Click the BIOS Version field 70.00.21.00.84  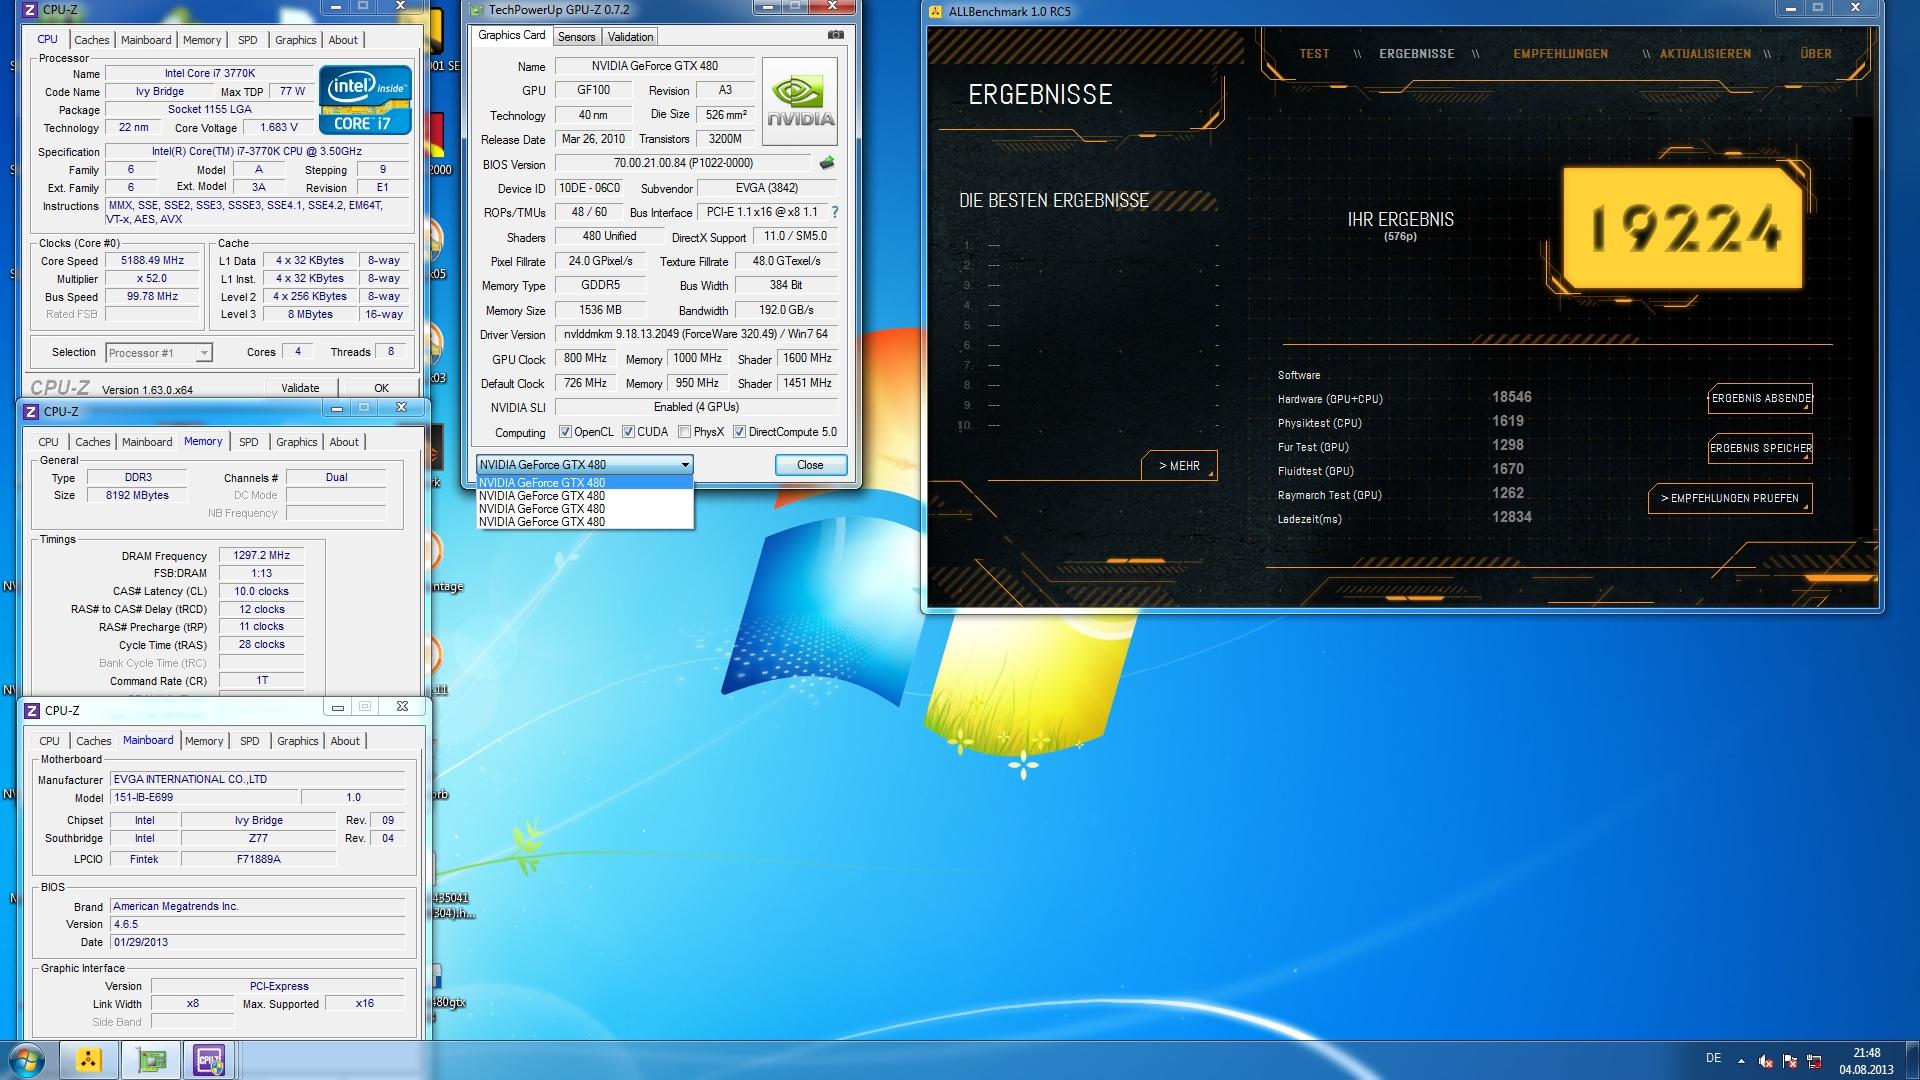(x=683, y=163)
